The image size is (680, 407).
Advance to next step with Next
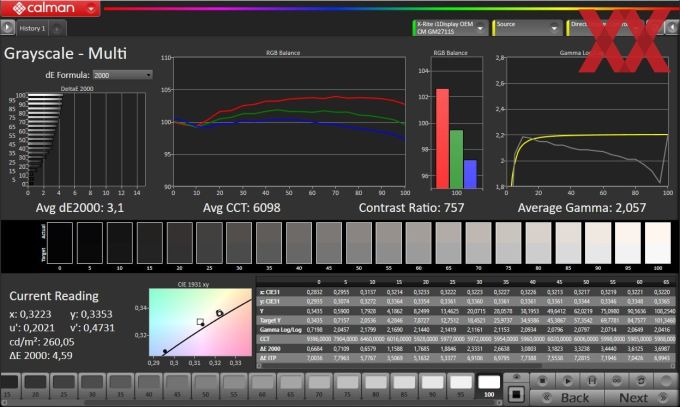click(641, 397)
